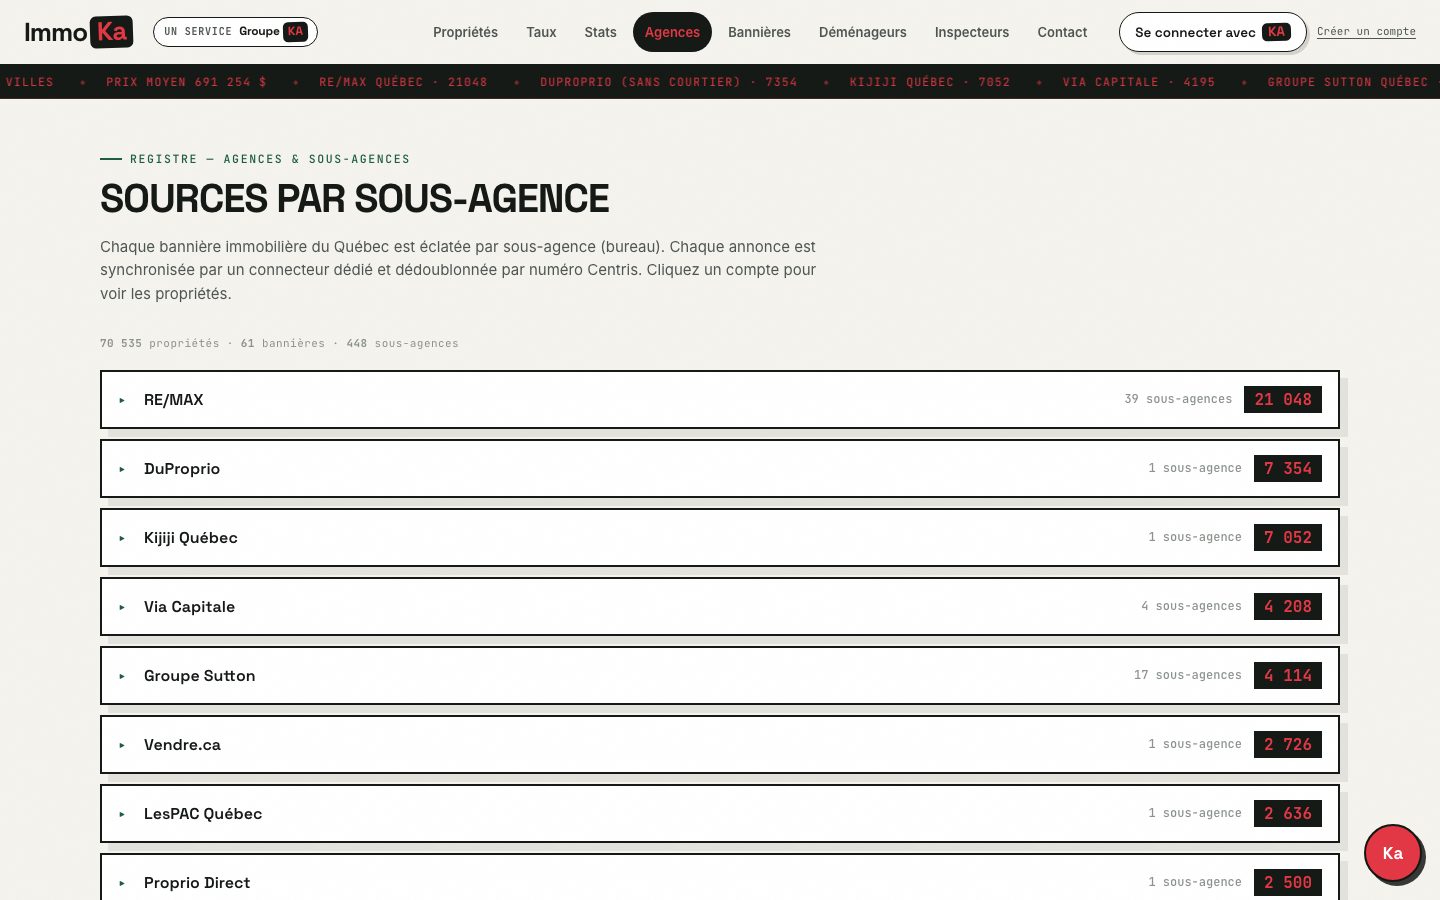Click the 70 535 propriétés summary text
The width and height of the screenshot is (1440, 900).
coord(159,343)
